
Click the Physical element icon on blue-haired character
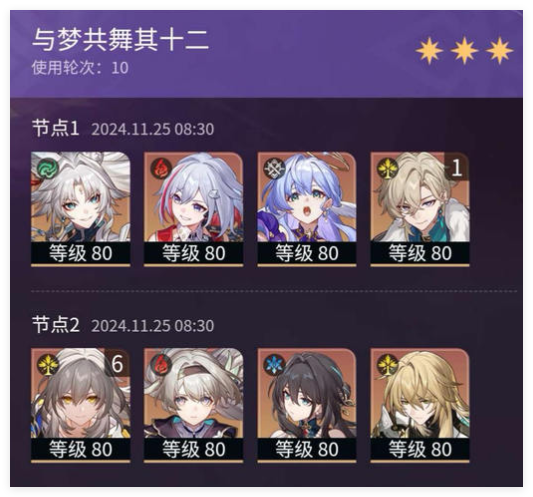click(274, 168)
